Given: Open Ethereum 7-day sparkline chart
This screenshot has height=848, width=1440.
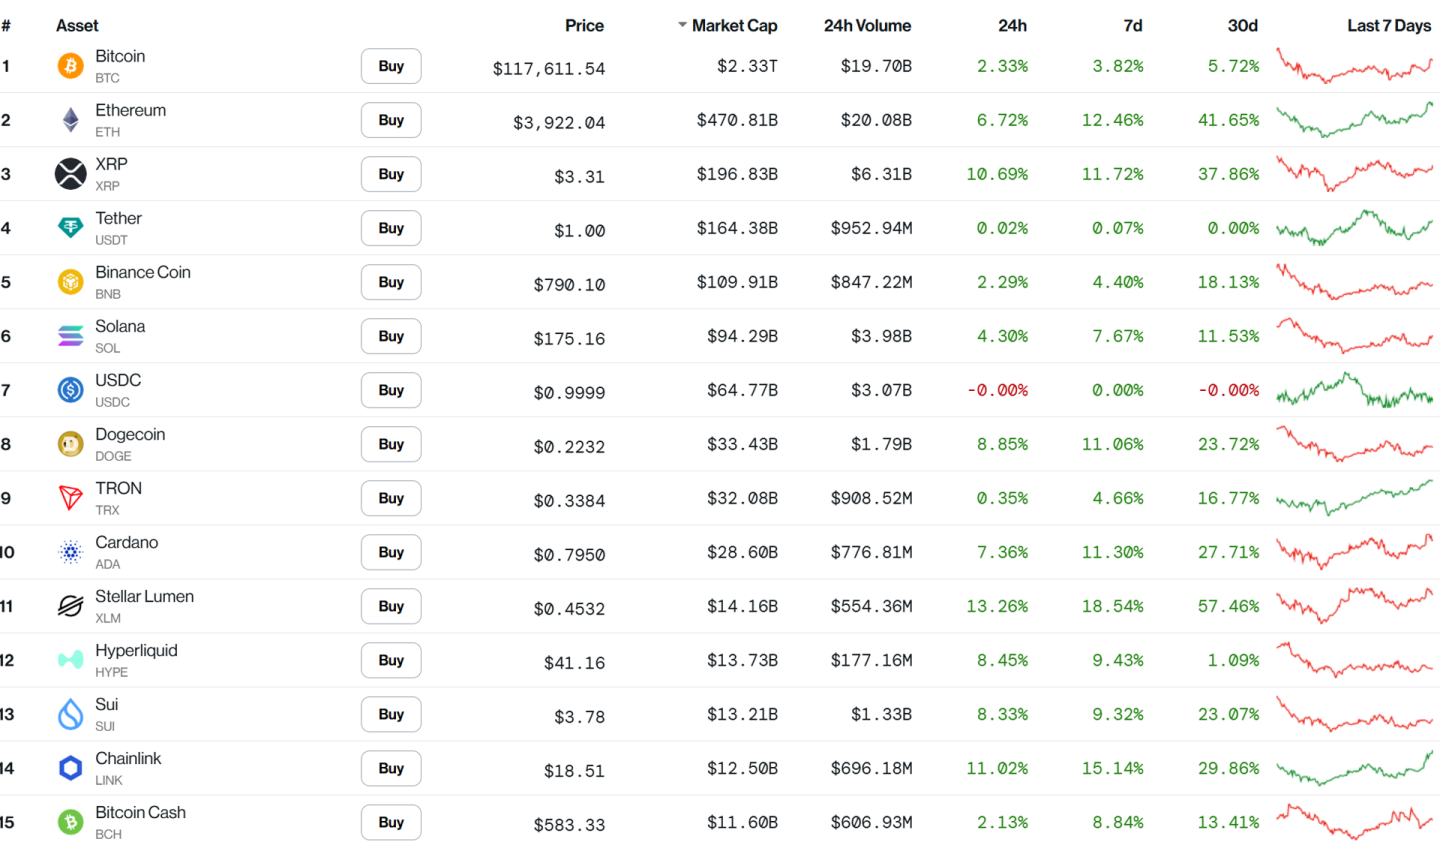Looking at the screenshot, I should click(1355, 120).
